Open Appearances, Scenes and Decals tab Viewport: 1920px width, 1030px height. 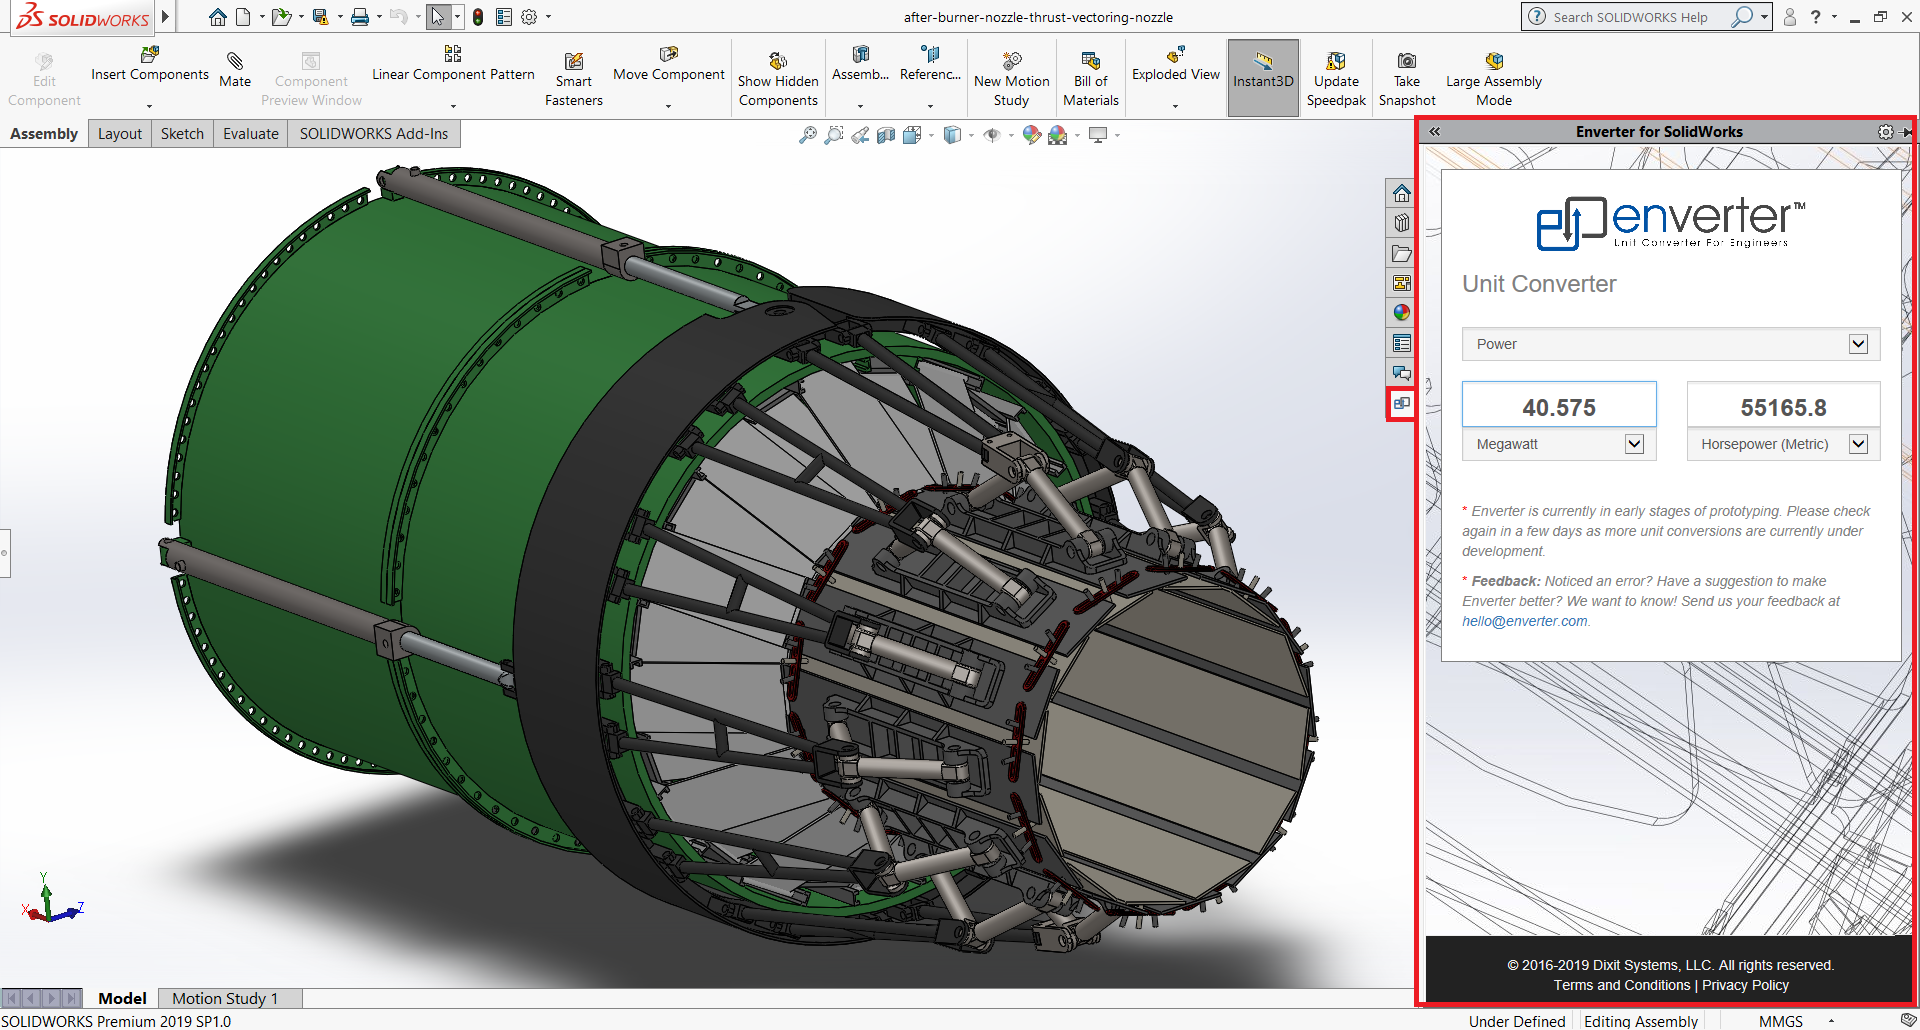point(1402,313)
